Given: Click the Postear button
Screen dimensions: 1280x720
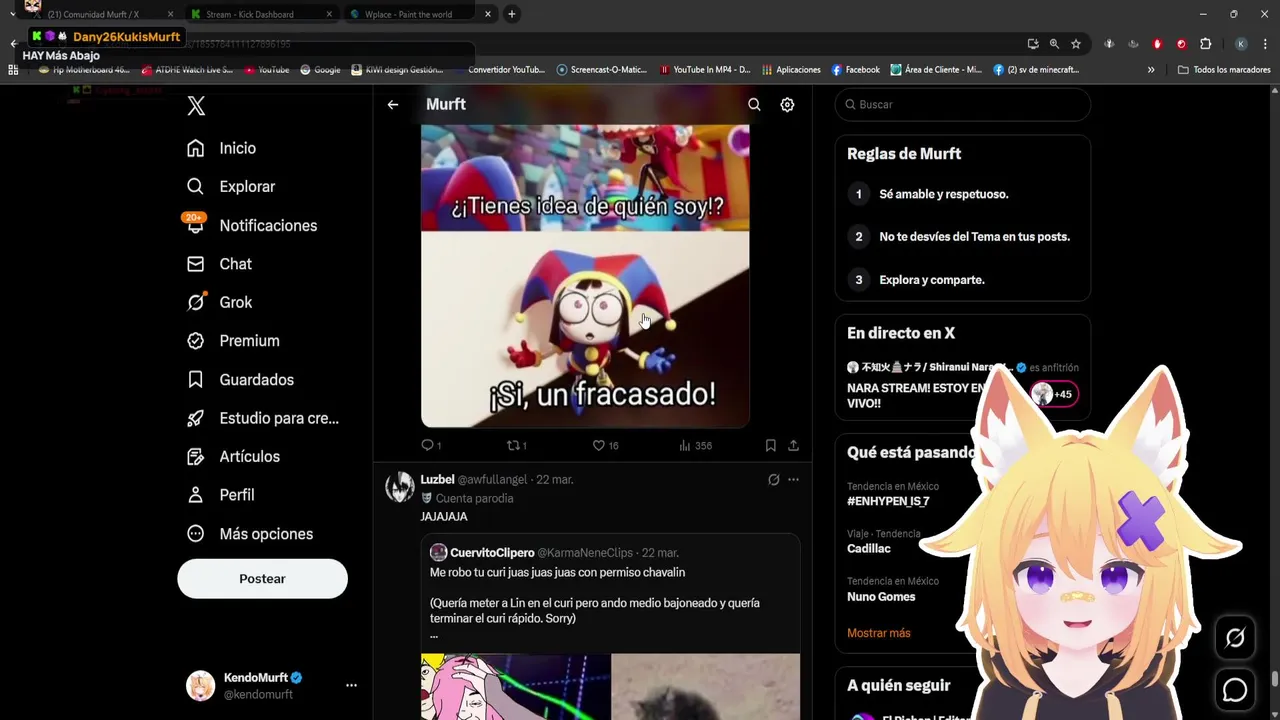Looking at the screenshot, I should point(262,579).
